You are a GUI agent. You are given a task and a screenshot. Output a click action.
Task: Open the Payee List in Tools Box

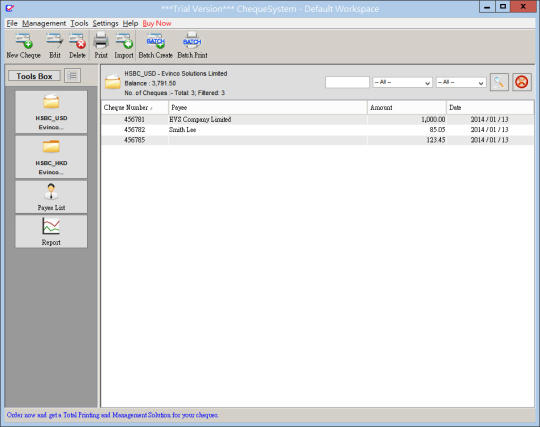[x=51, y=197]
